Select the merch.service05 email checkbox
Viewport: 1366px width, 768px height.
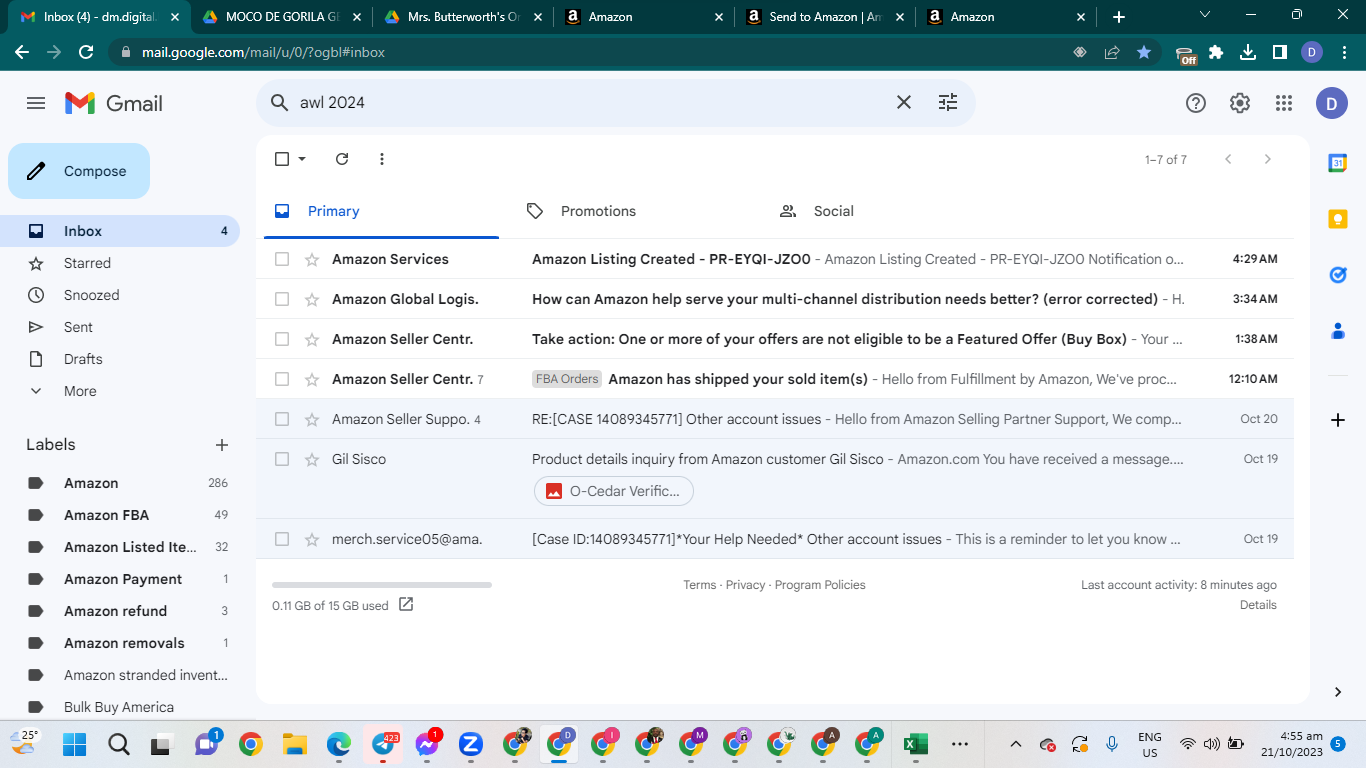(282, 539)
